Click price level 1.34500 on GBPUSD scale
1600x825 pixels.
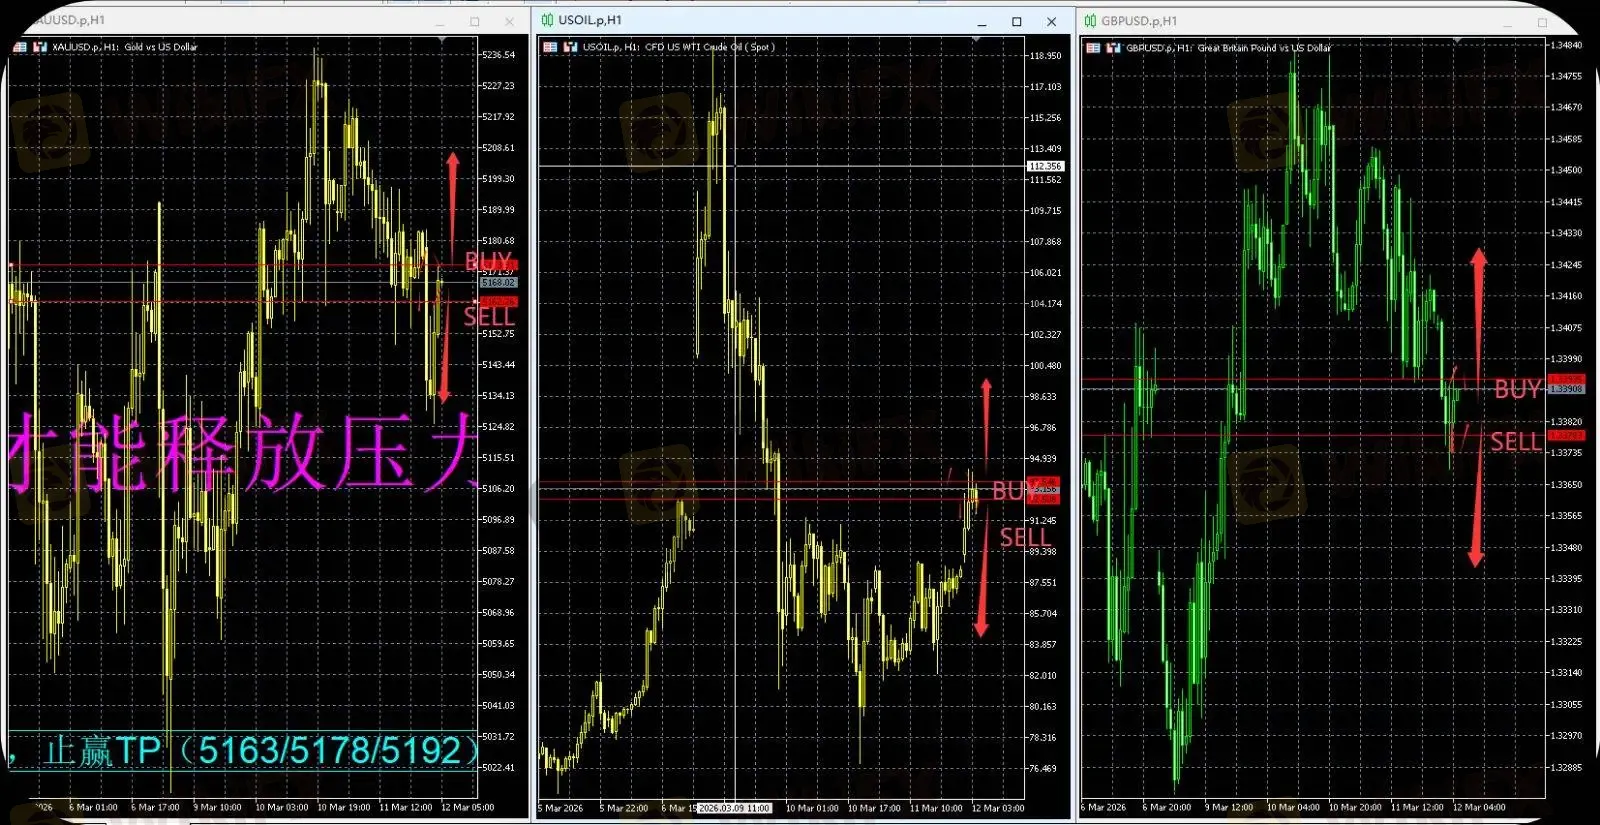click(x=1566, y=170)
